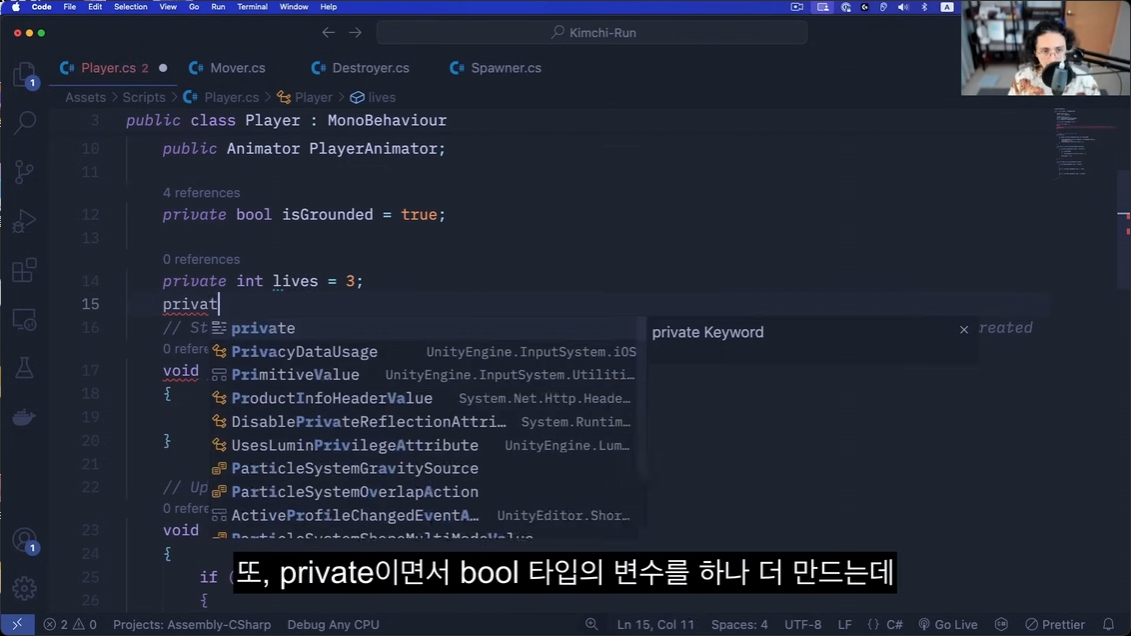Viewport: 1131px width, 636px height.
Task: Open the Scripts breadcrumb
Action: point(144,97)
